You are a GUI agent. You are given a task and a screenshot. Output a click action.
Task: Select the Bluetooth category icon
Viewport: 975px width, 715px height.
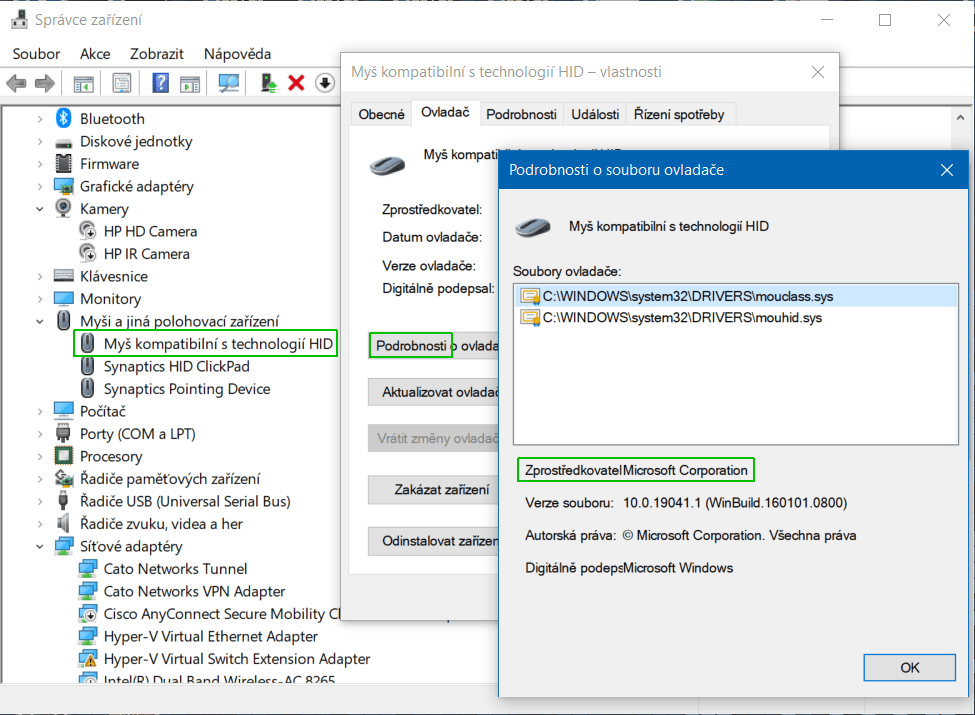tap(63, 118)
